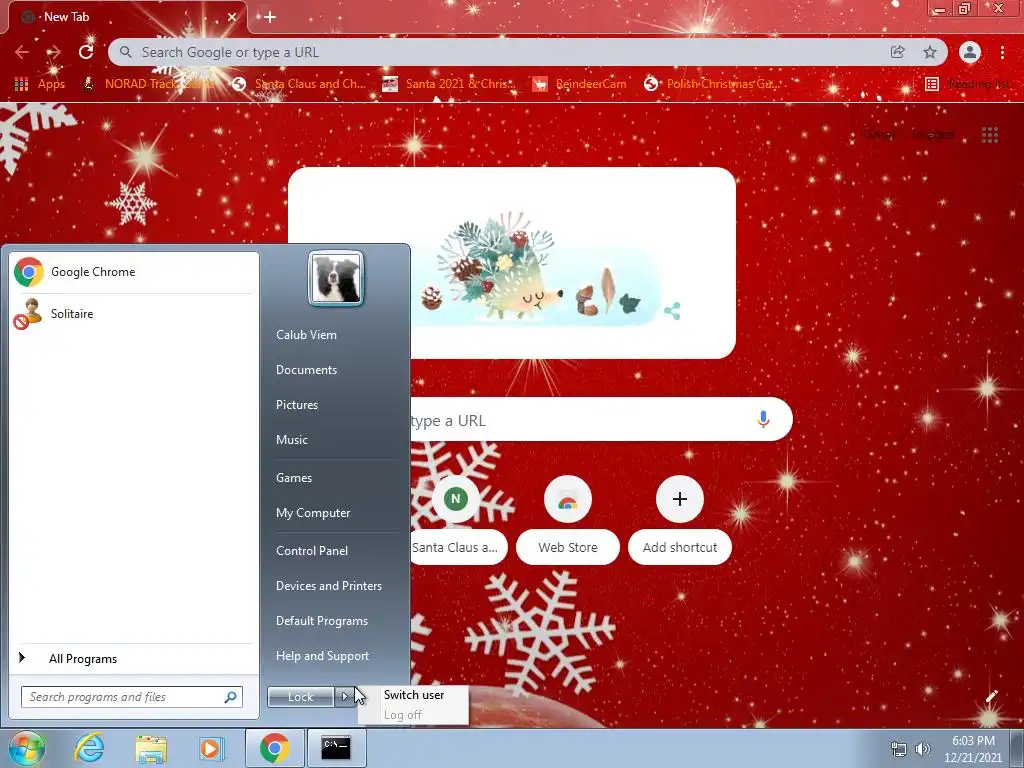This screenshot has height=768, width=1024.
Task: Open Music from the Start menu
Action: [x=291, y=440]
